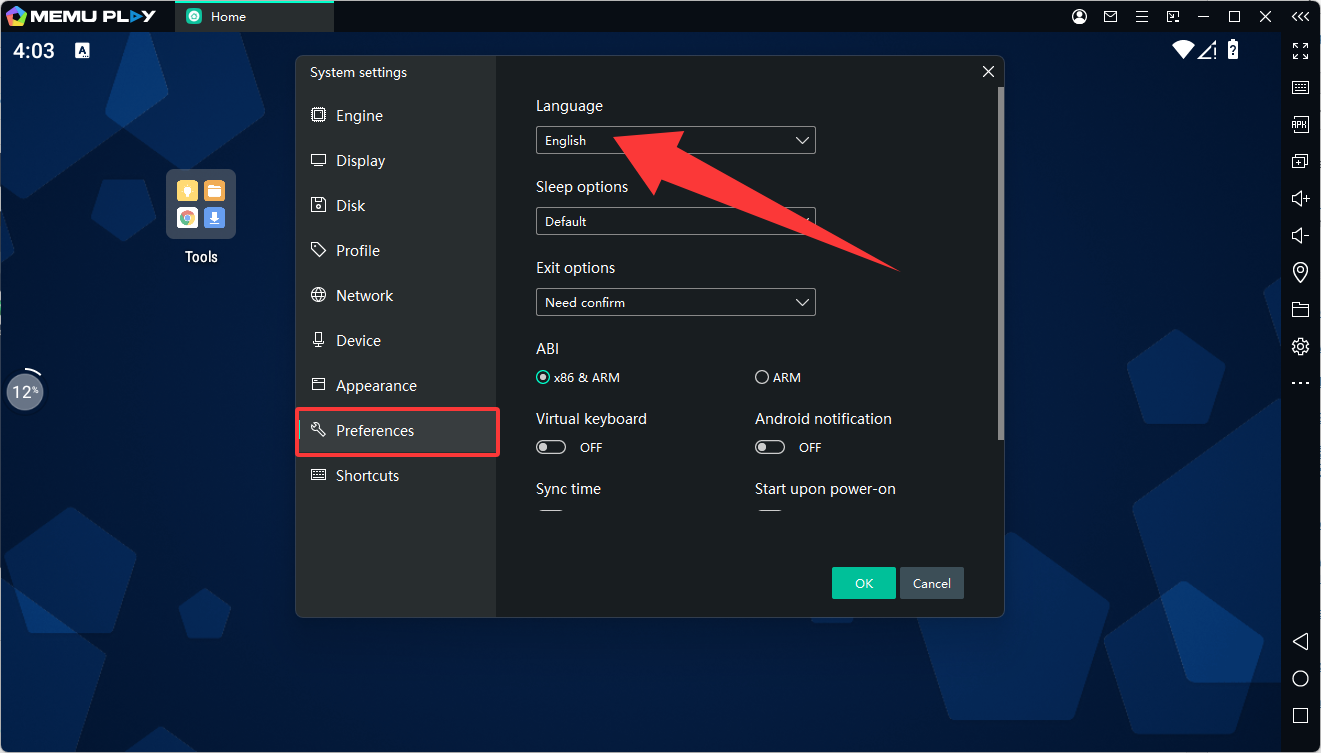Open the keymapping keyboard icon
Image resolution: width=1321 pixels, height=753 pixels.
[x=1300, y=88]
